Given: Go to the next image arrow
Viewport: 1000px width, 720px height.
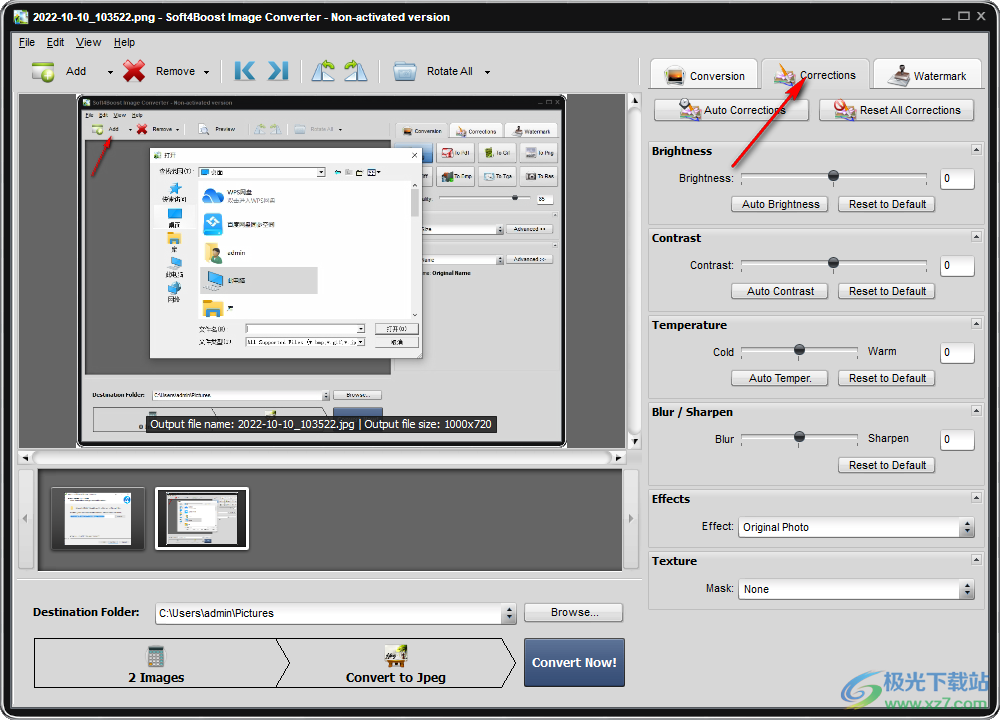Looking at the screenshot, I should 277,71.
